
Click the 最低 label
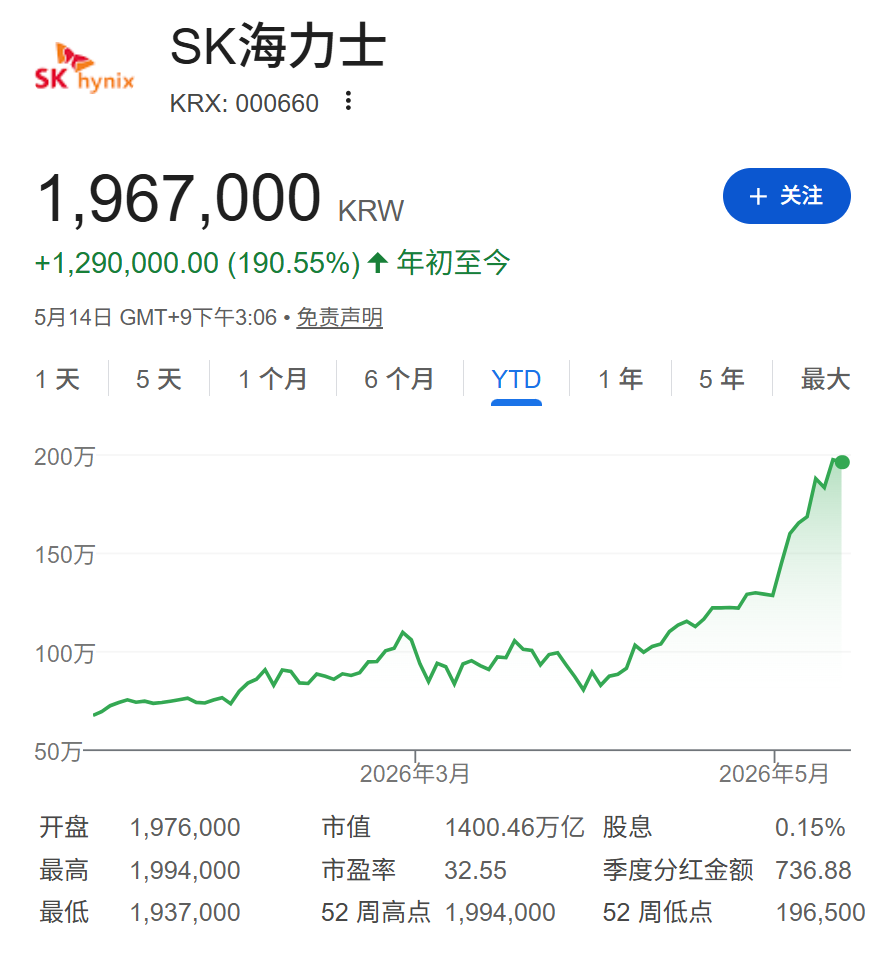pyautogui.click(x=64, y=912)
